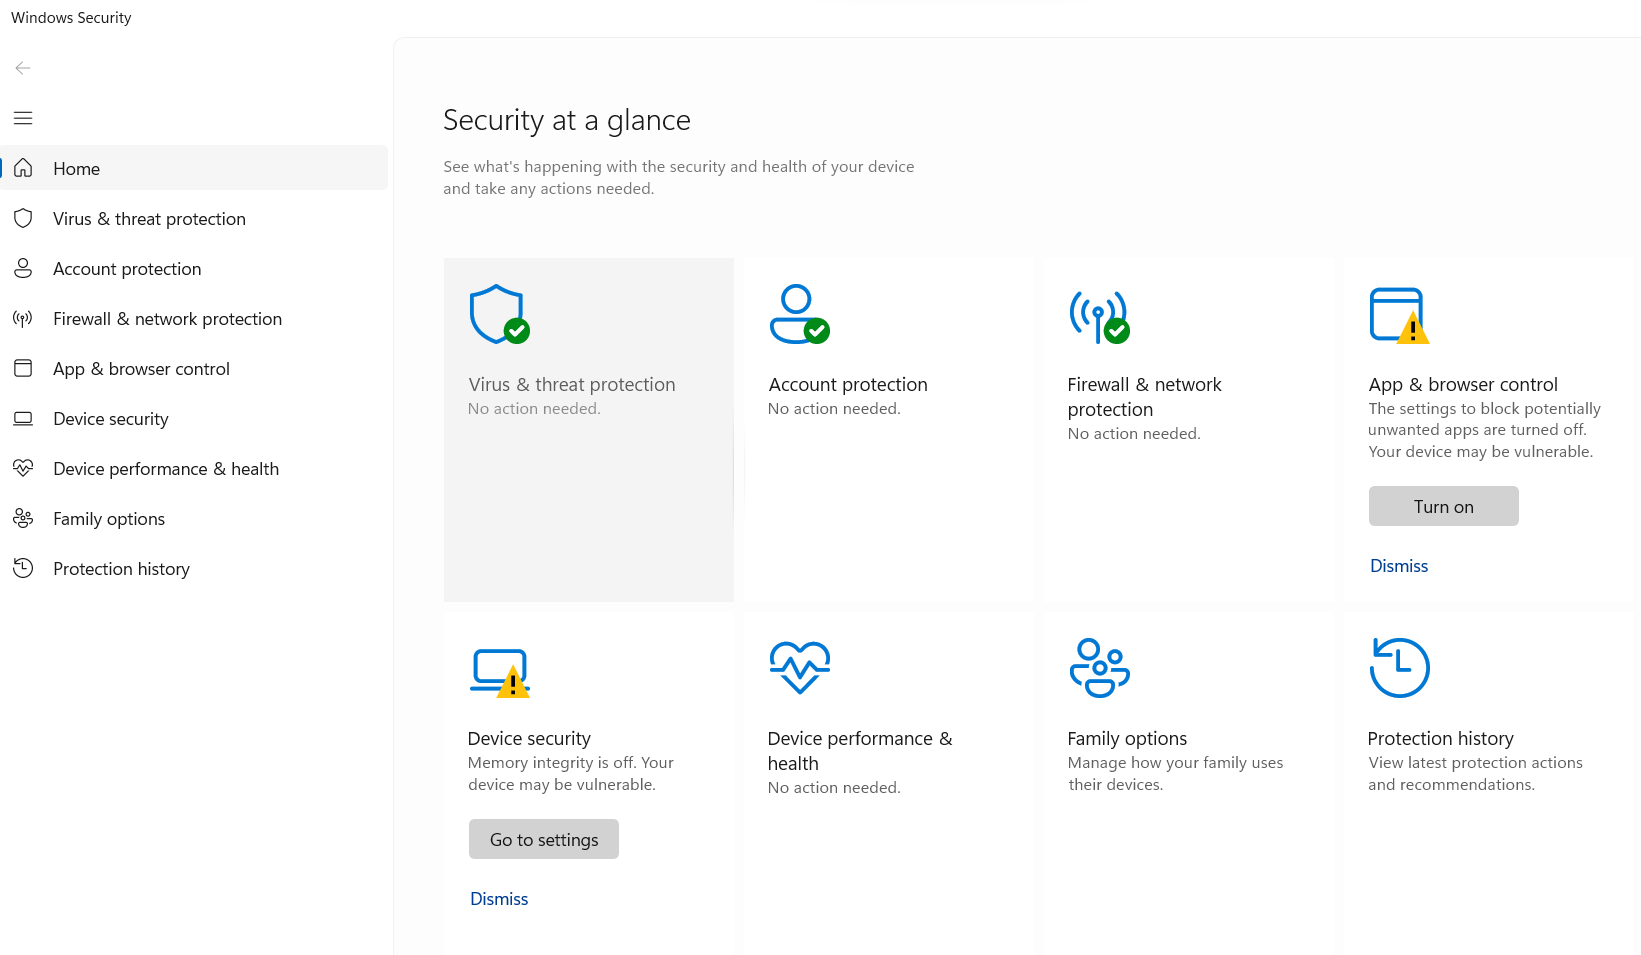Screen dimensions: 1641x955
Task: Click 'Manage how your family uses' description
Action: click(1175, 773)
